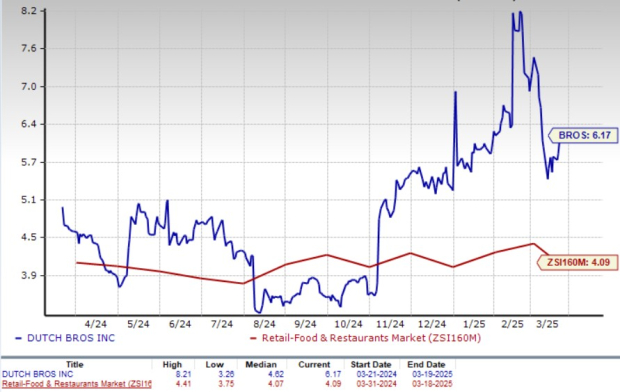Click the 8.21 high value cell
The height and width of the screenshot is (392, 620).
pos(182,374)
